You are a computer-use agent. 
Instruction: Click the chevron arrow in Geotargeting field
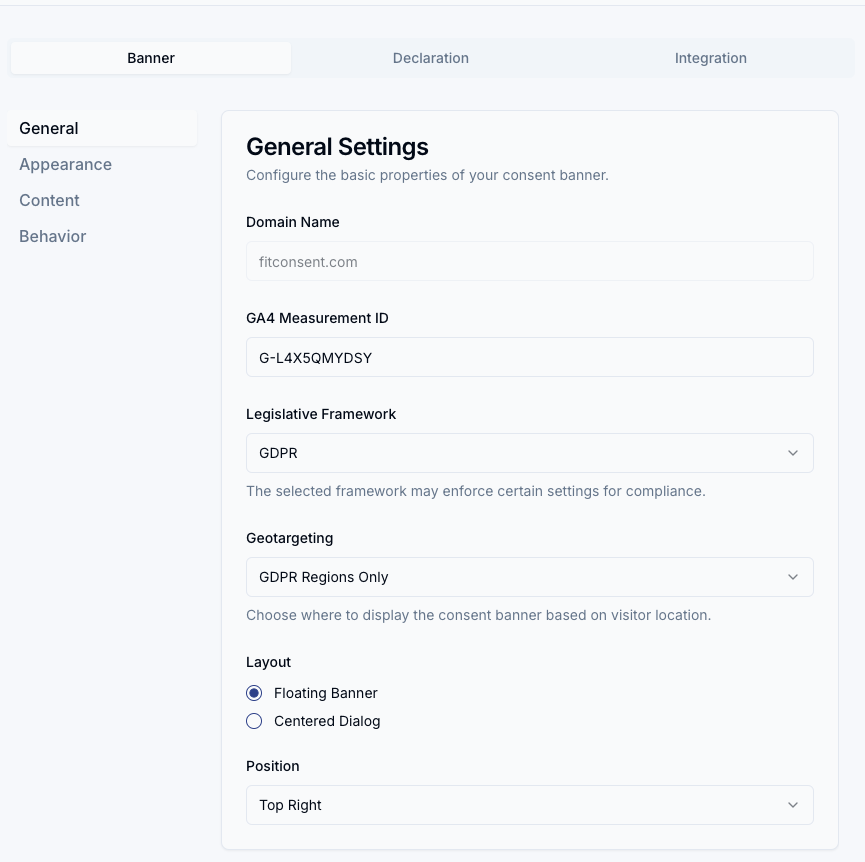(x=793, y=577)
